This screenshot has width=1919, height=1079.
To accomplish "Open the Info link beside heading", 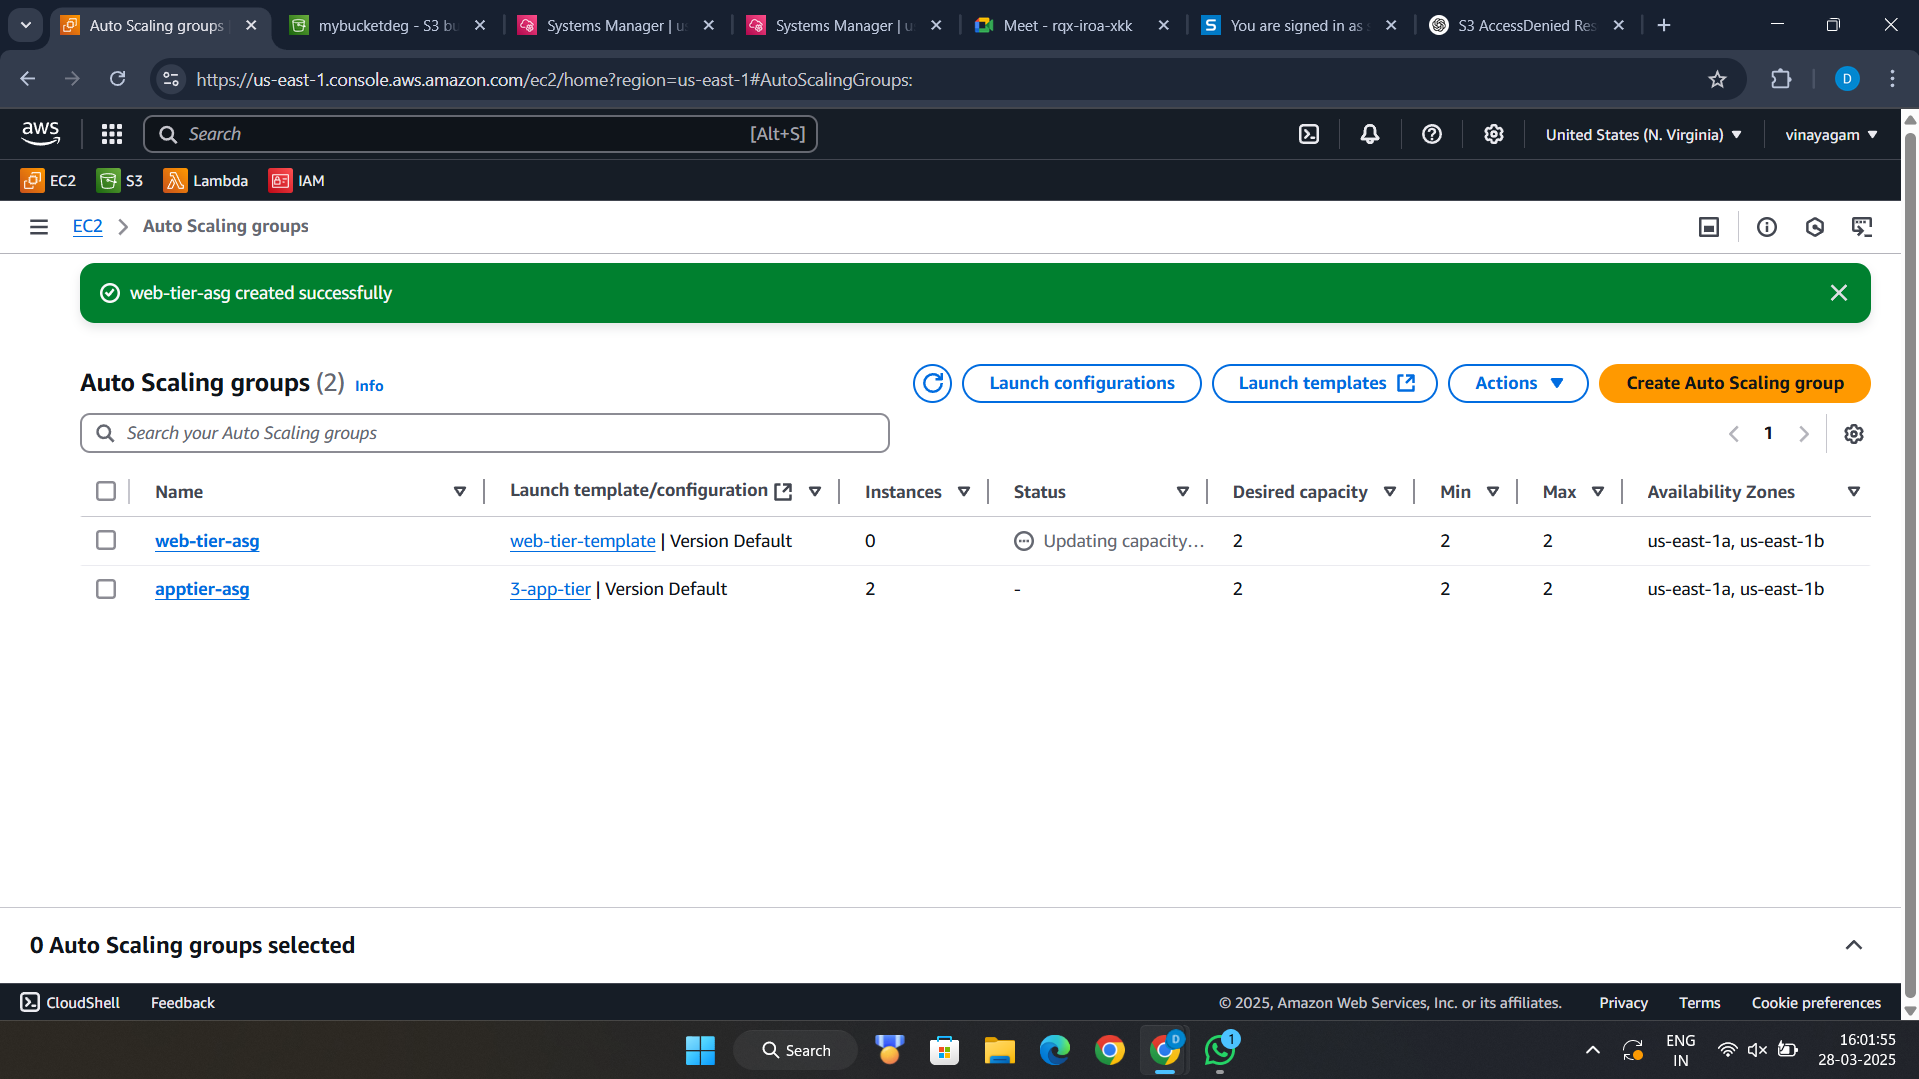I will point(369,386).
